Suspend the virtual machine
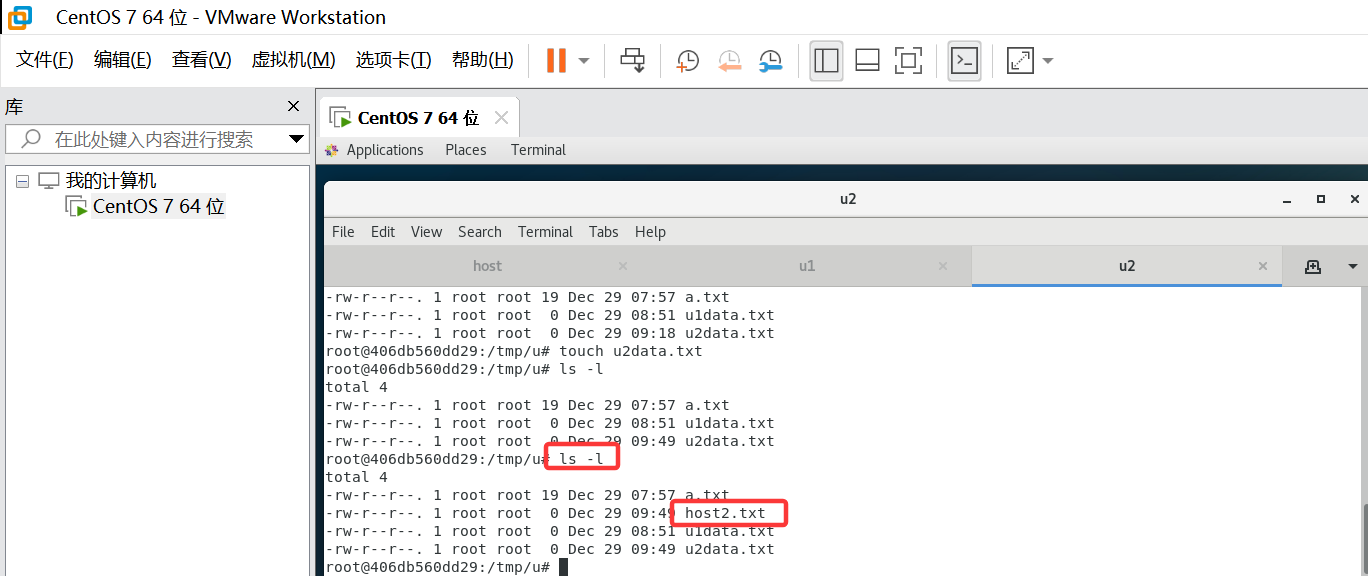Image resolution: width=1368 pixels, height=576 pixels. click(555, 60)
